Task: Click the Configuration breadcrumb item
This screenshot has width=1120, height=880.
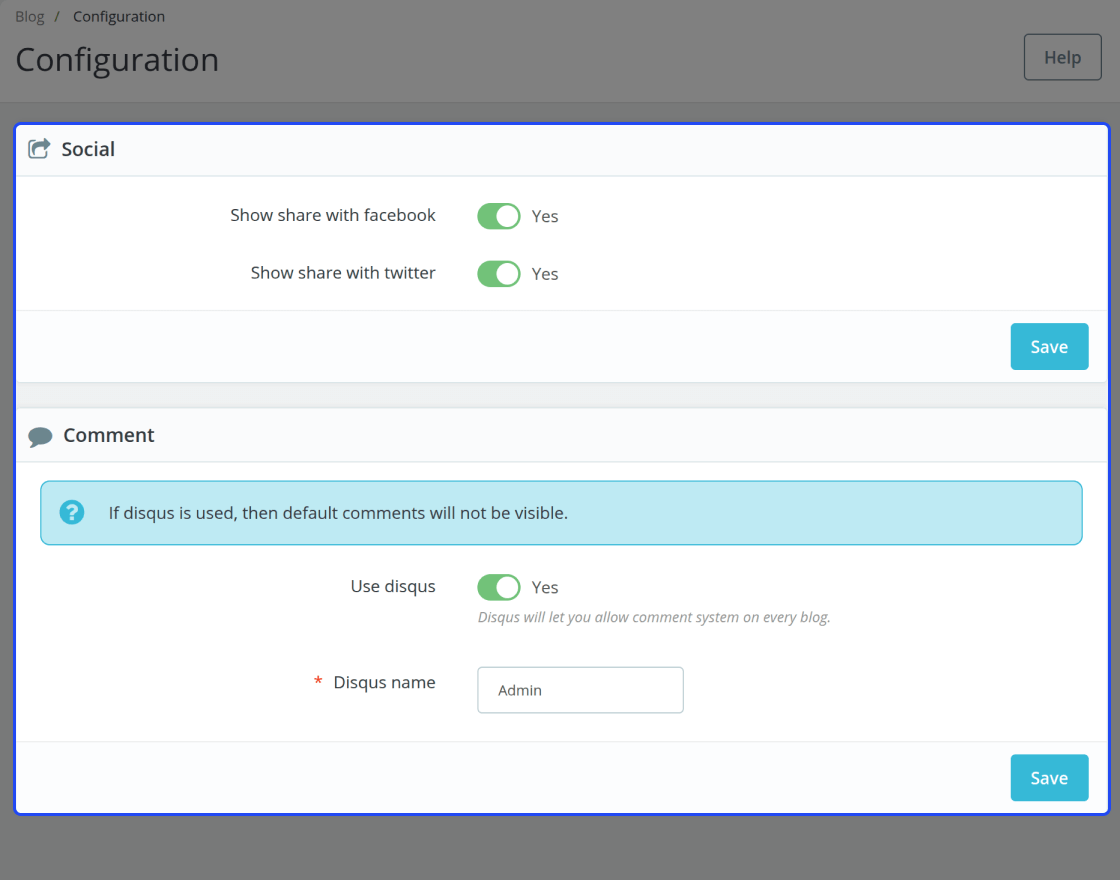Action: 119,16
